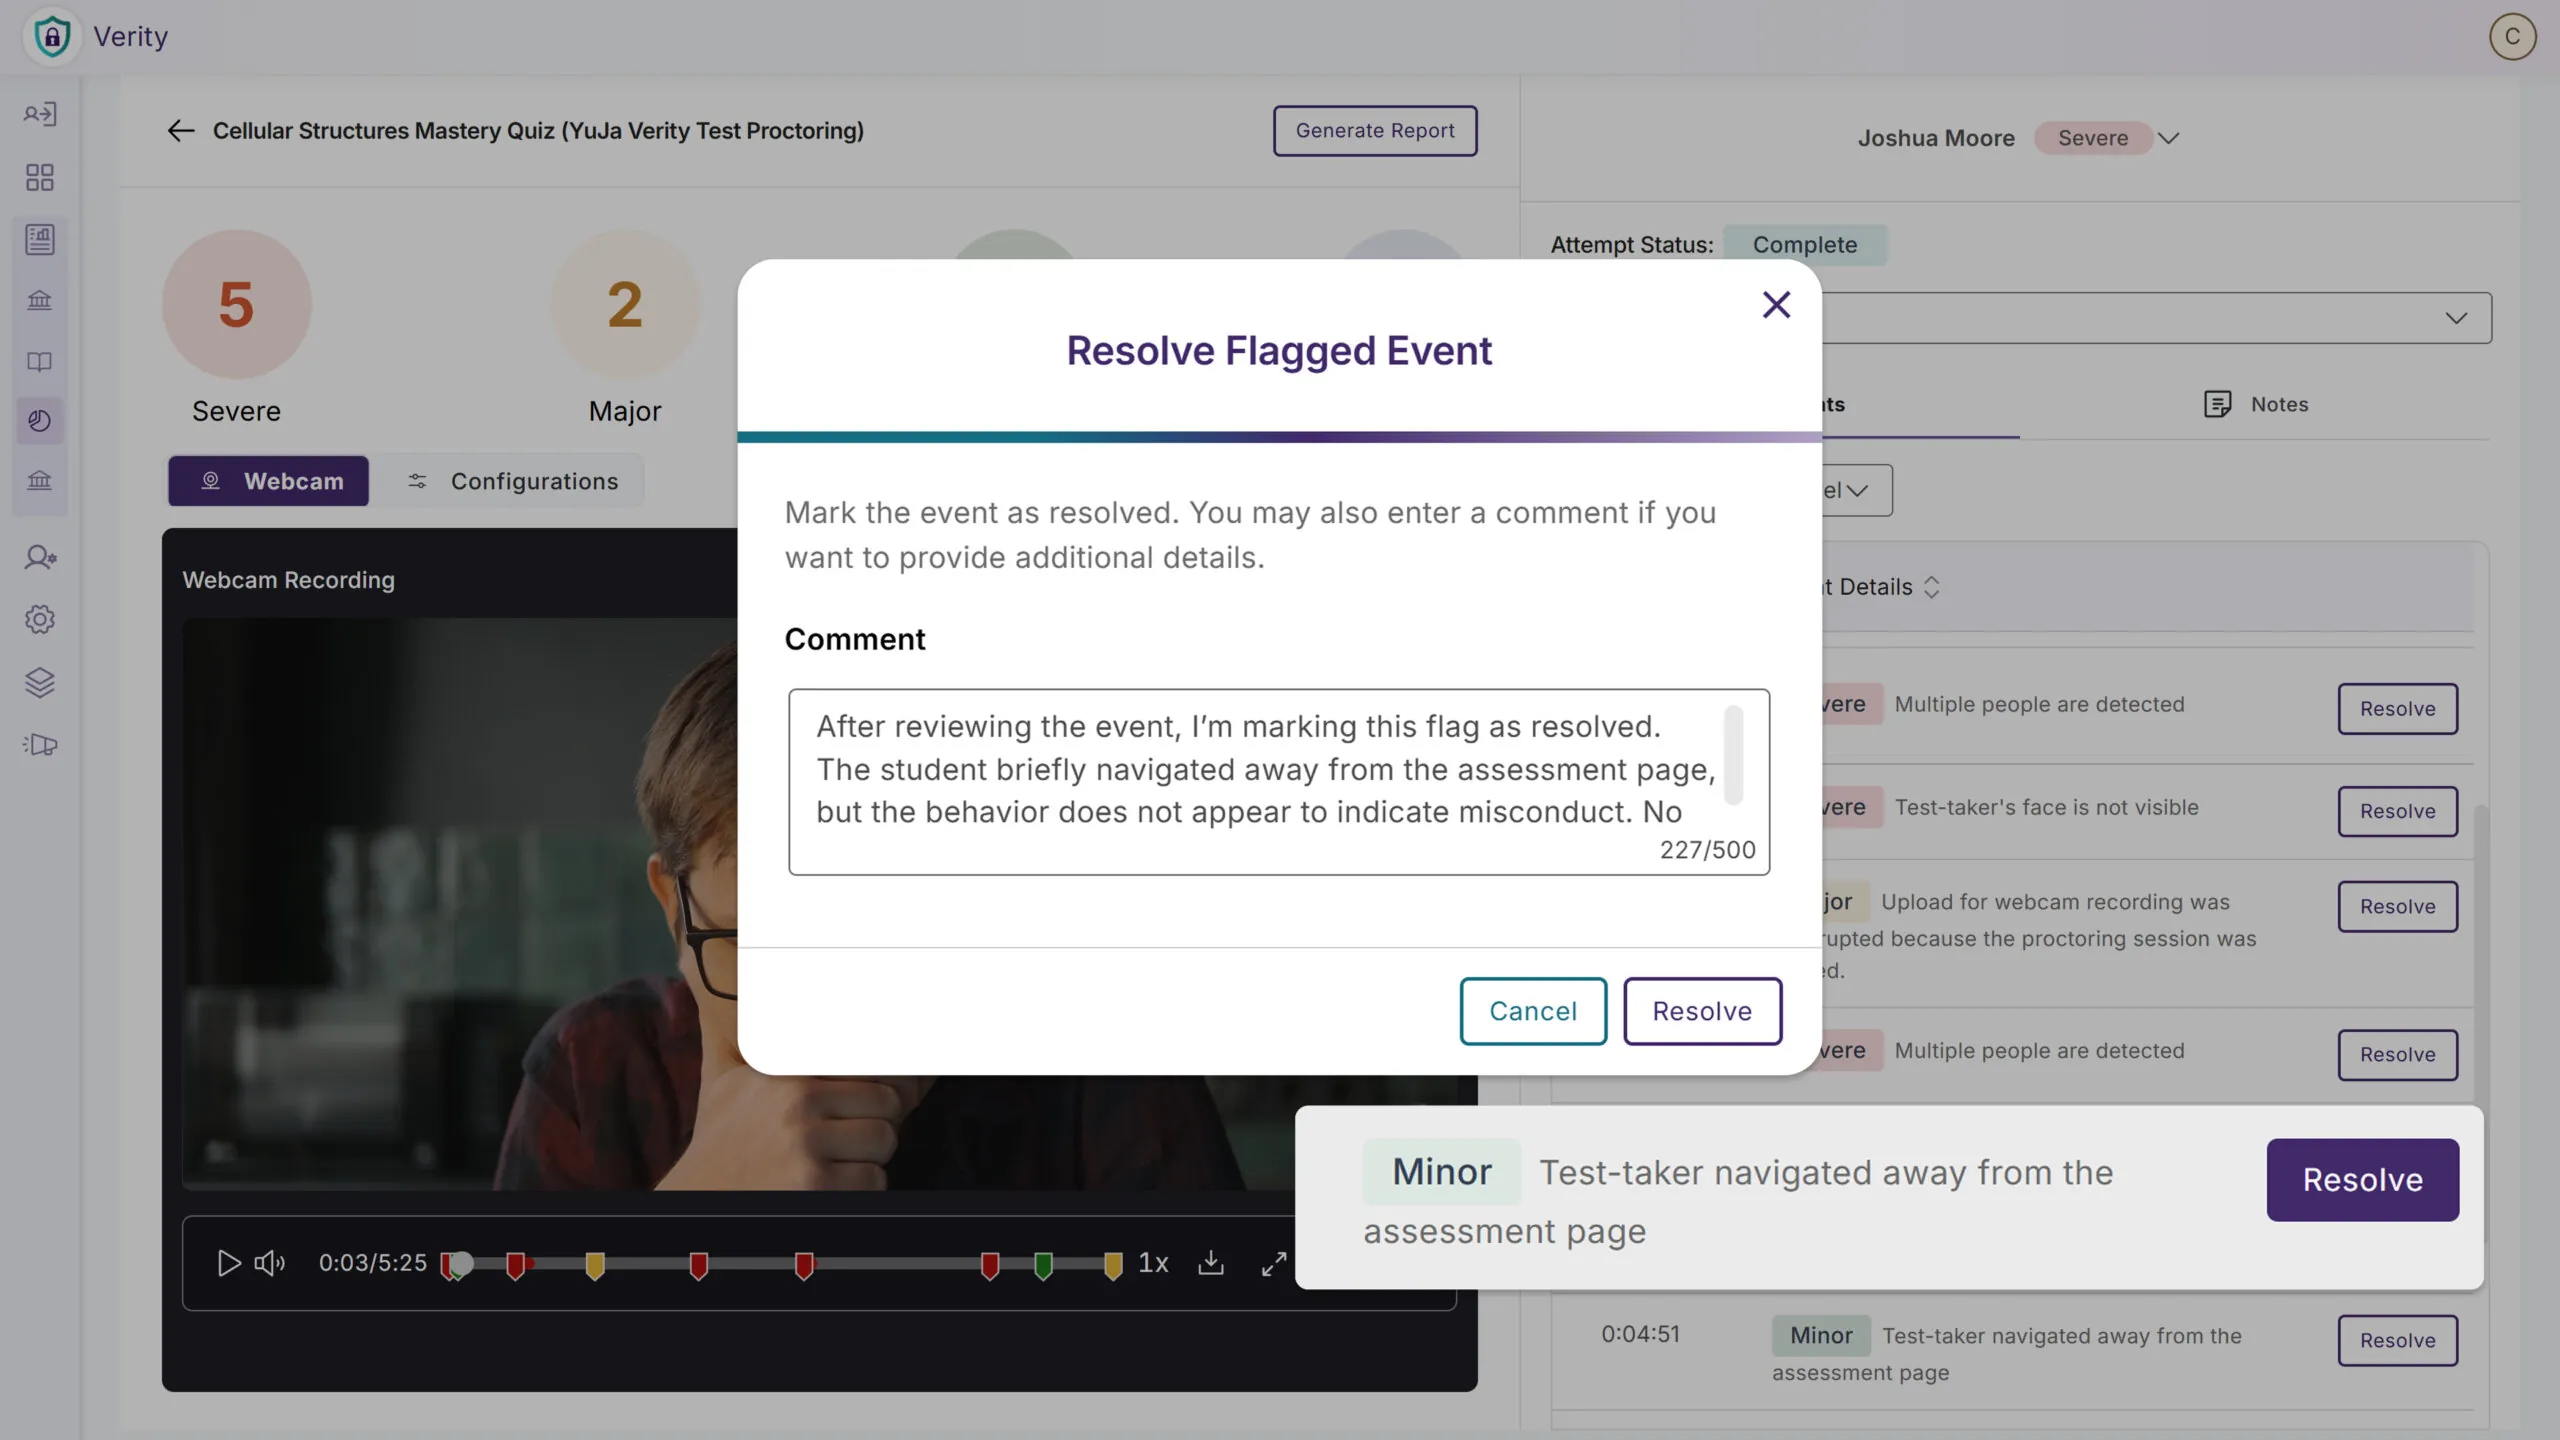The image size is (2560, 1440).
Task: Switch to the Configurations tab
Action: (x=515, y=481)
